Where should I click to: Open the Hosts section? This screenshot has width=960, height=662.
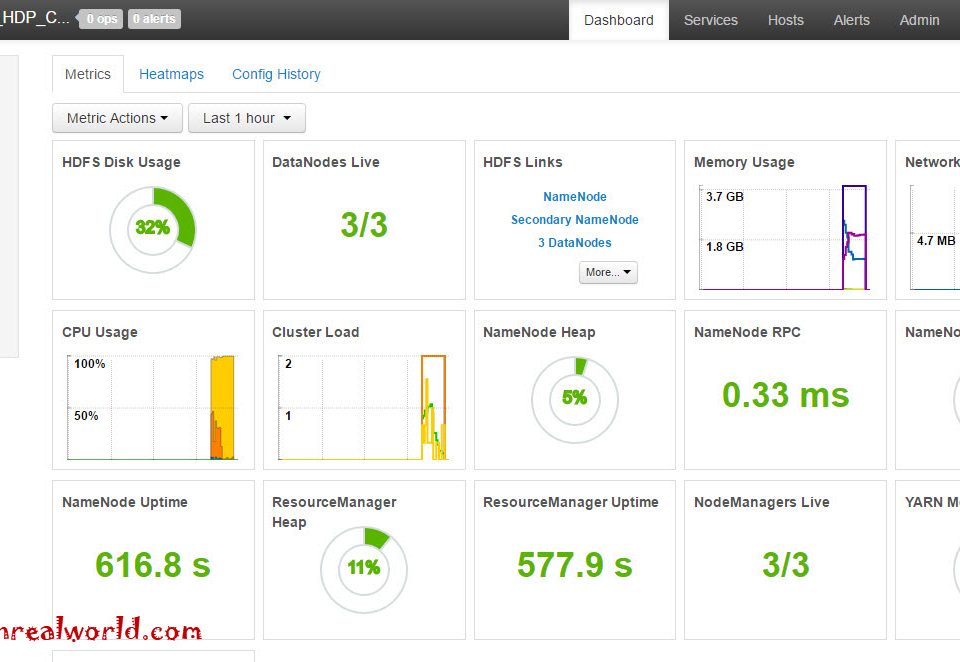(785, 20)
